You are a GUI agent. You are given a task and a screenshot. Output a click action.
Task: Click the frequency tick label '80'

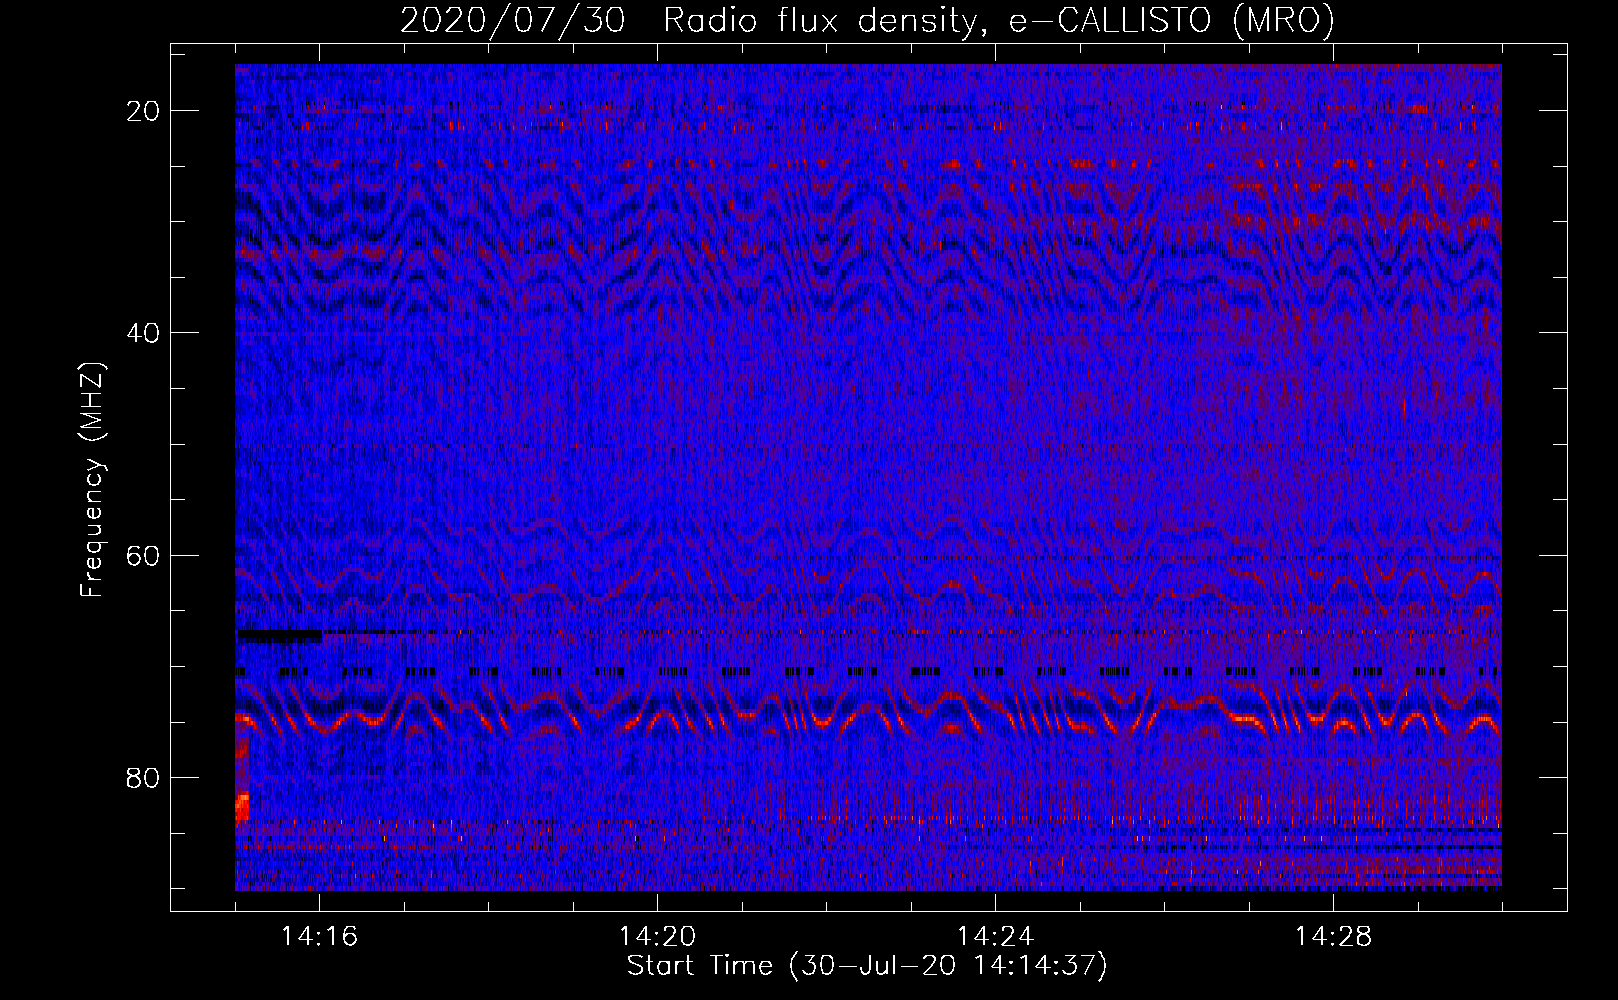144,777
